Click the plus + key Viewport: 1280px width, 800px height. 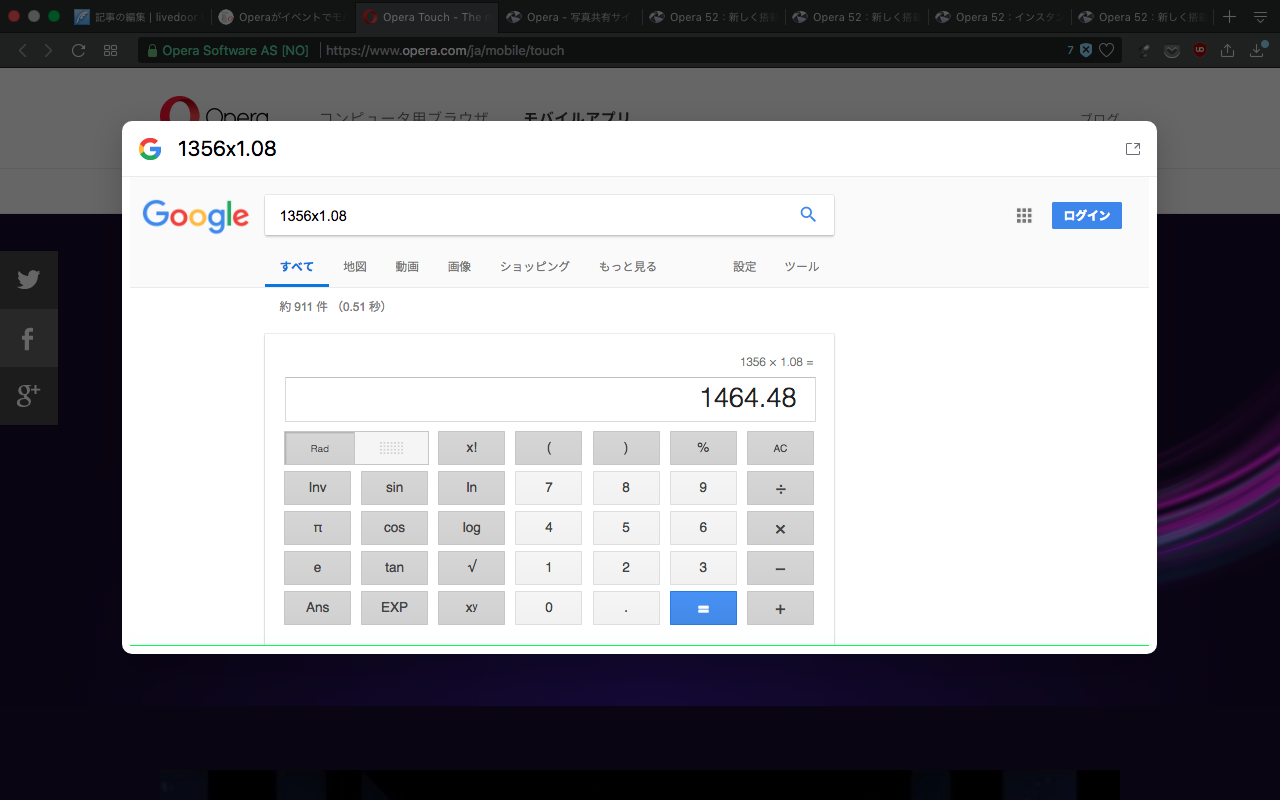[x=780, y=608]
